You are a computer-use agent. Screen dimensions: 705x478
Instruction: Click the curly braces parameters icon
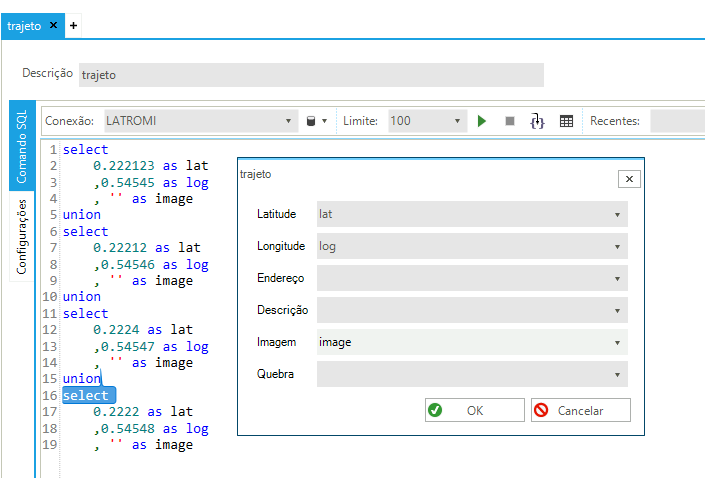coord(537,121)
